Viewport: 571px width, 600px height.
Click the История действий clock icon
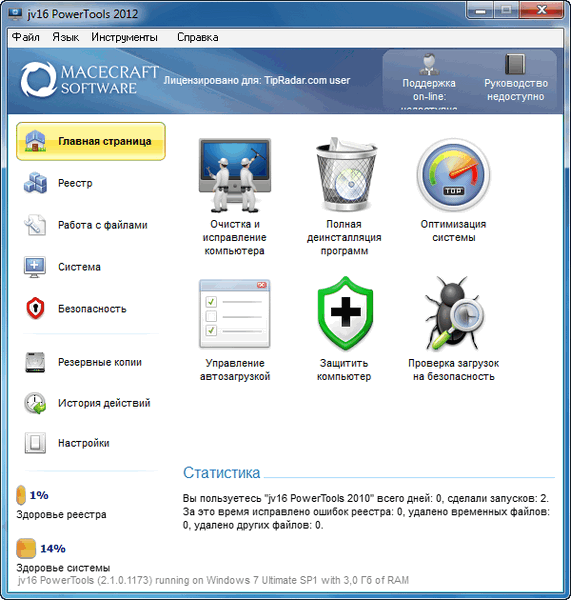click(x=35, y=403)
